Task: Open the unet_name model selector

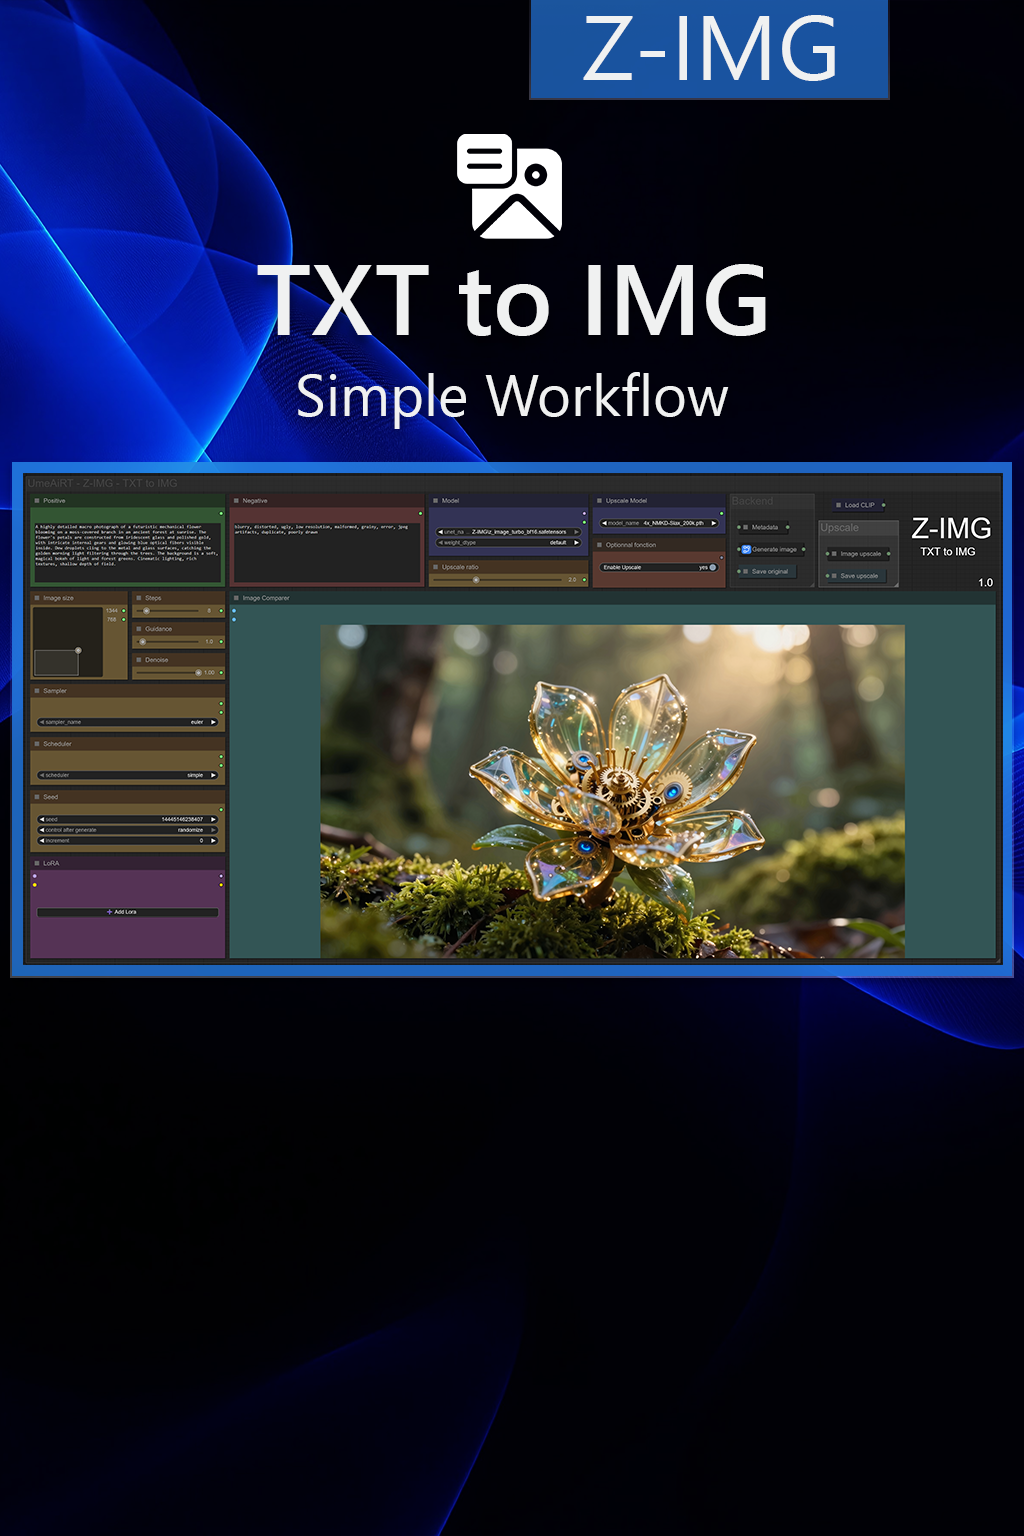Action: pos(509,532)
